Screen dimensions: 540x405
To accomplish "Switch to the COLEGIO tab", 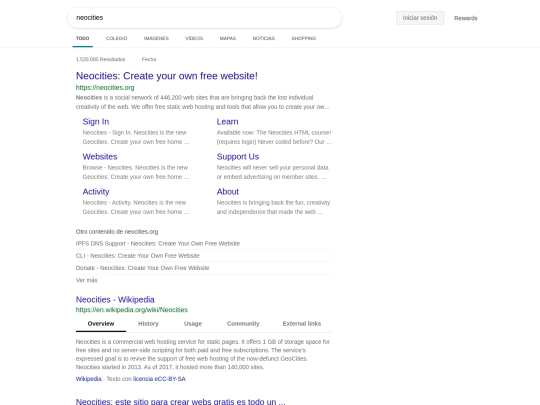I will coord(116,38).
